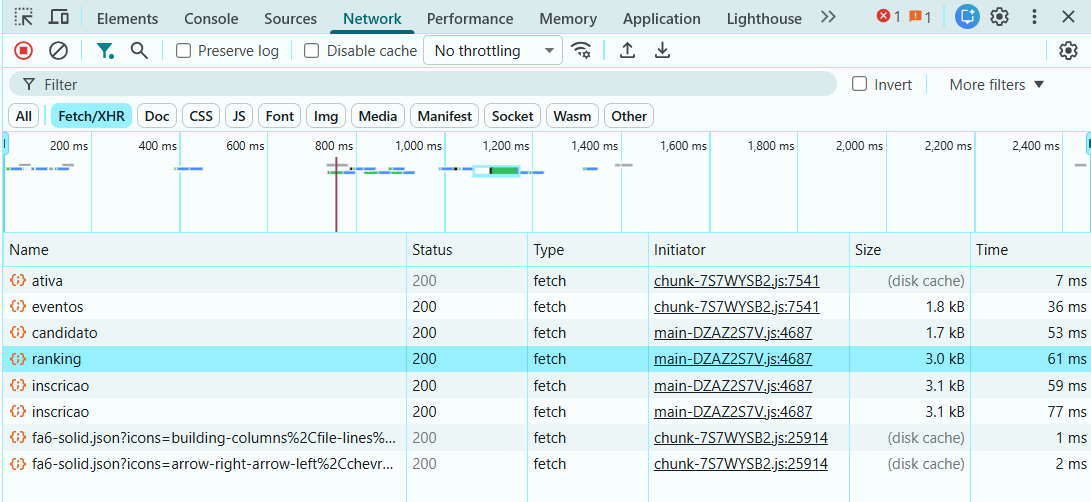Toggle the Fetch/XHR type filter
The image size is (1091, 502).
point(91,116)
